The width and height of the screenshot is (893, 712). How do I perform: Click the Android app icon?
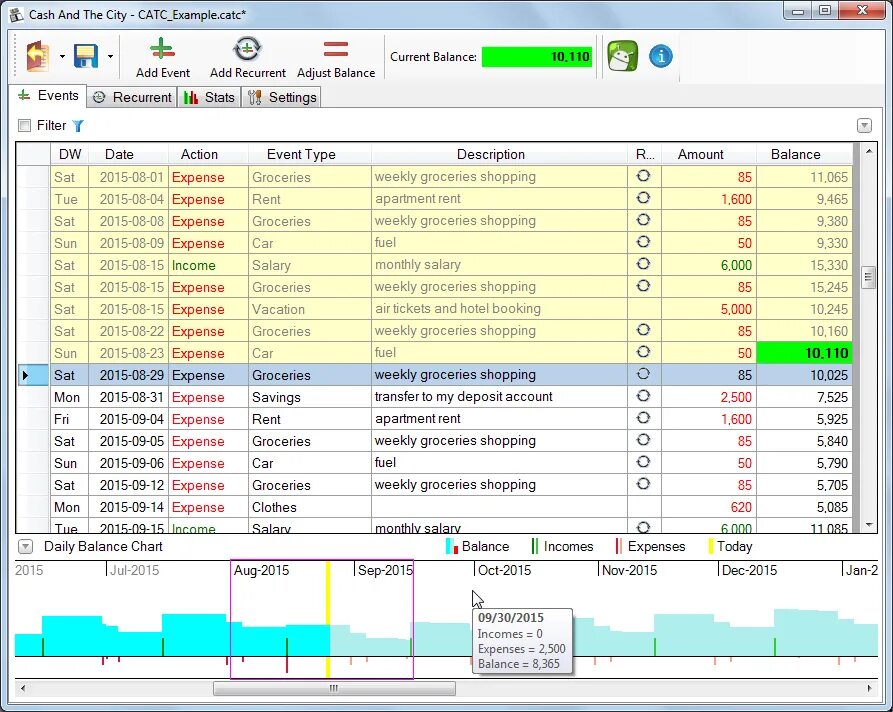click(622, 56)
